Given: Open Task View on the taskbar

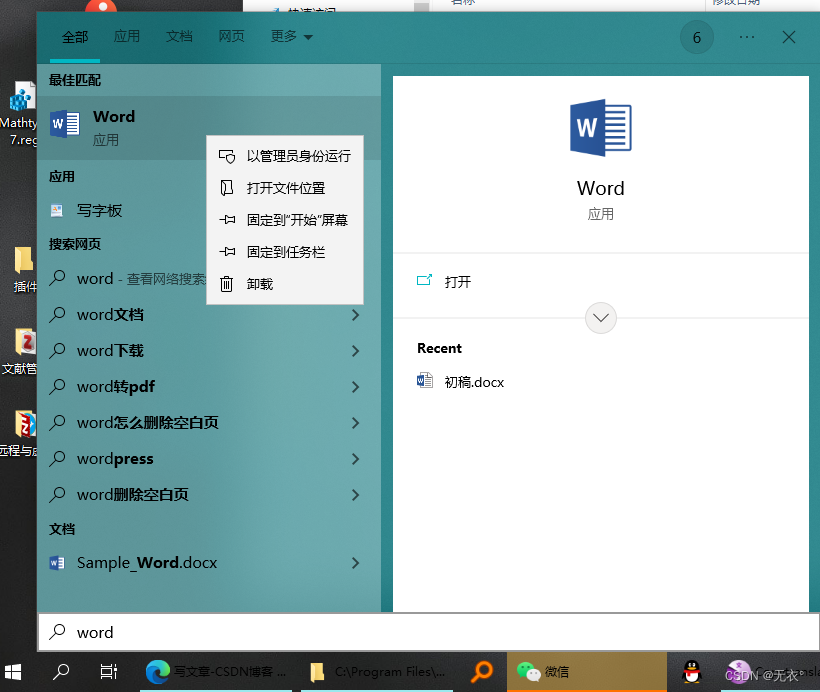Looking at the screenshot, I should (109, 672).
